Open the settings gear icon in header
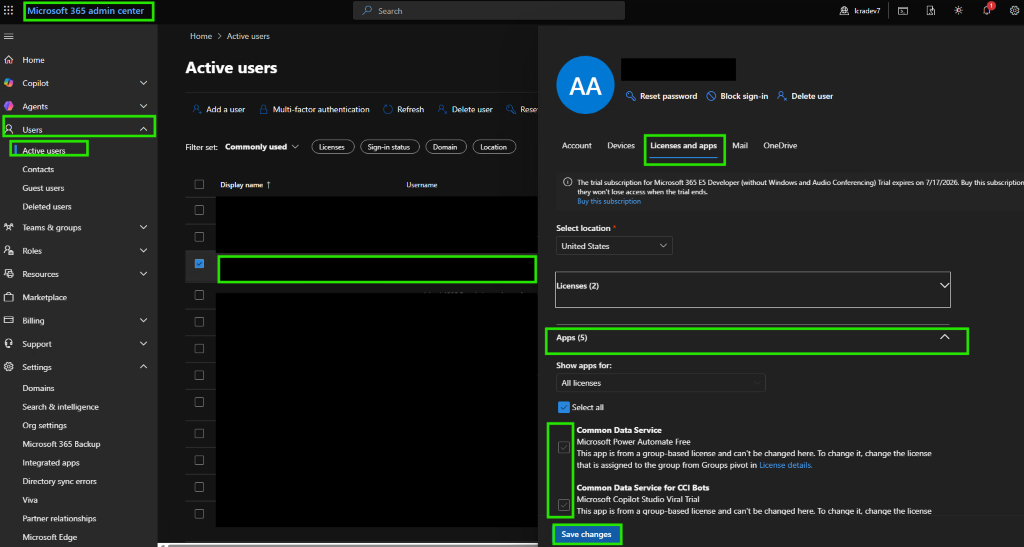The image size is (1024, 547). coord(1014,10)
